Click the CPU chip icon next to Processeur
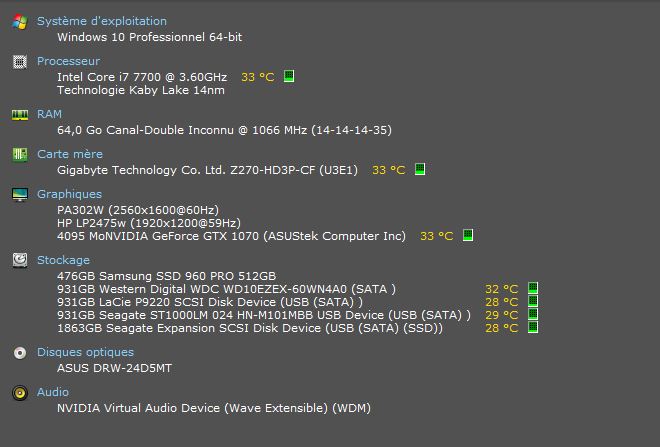This screenshot has height=447, width=660. click(20, 61)
